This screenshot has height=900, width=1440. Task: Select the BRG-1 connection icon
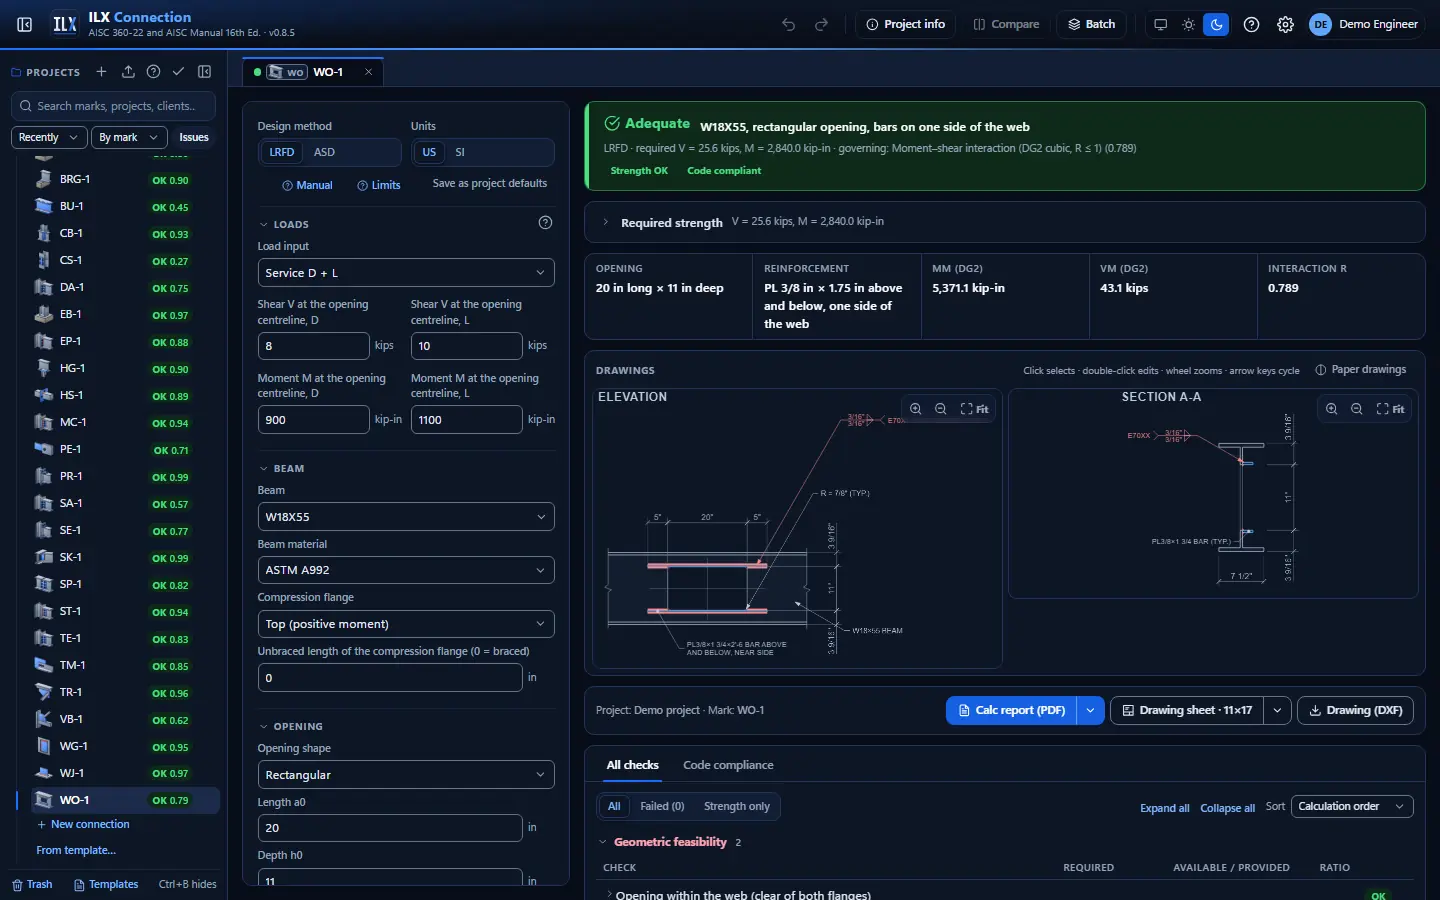(43, 179)
